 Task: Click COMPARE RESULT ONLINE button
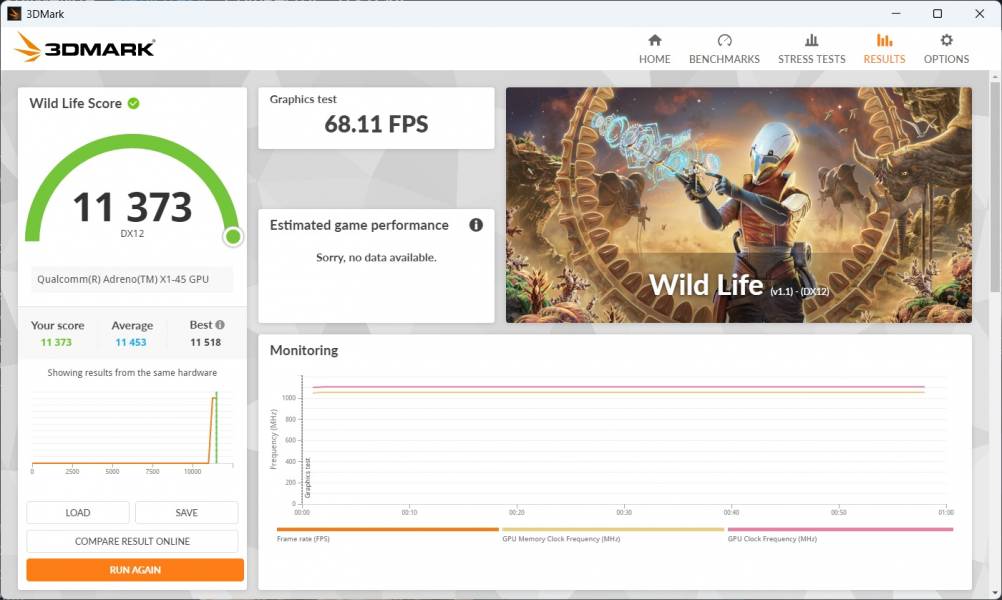coord(132,541)
